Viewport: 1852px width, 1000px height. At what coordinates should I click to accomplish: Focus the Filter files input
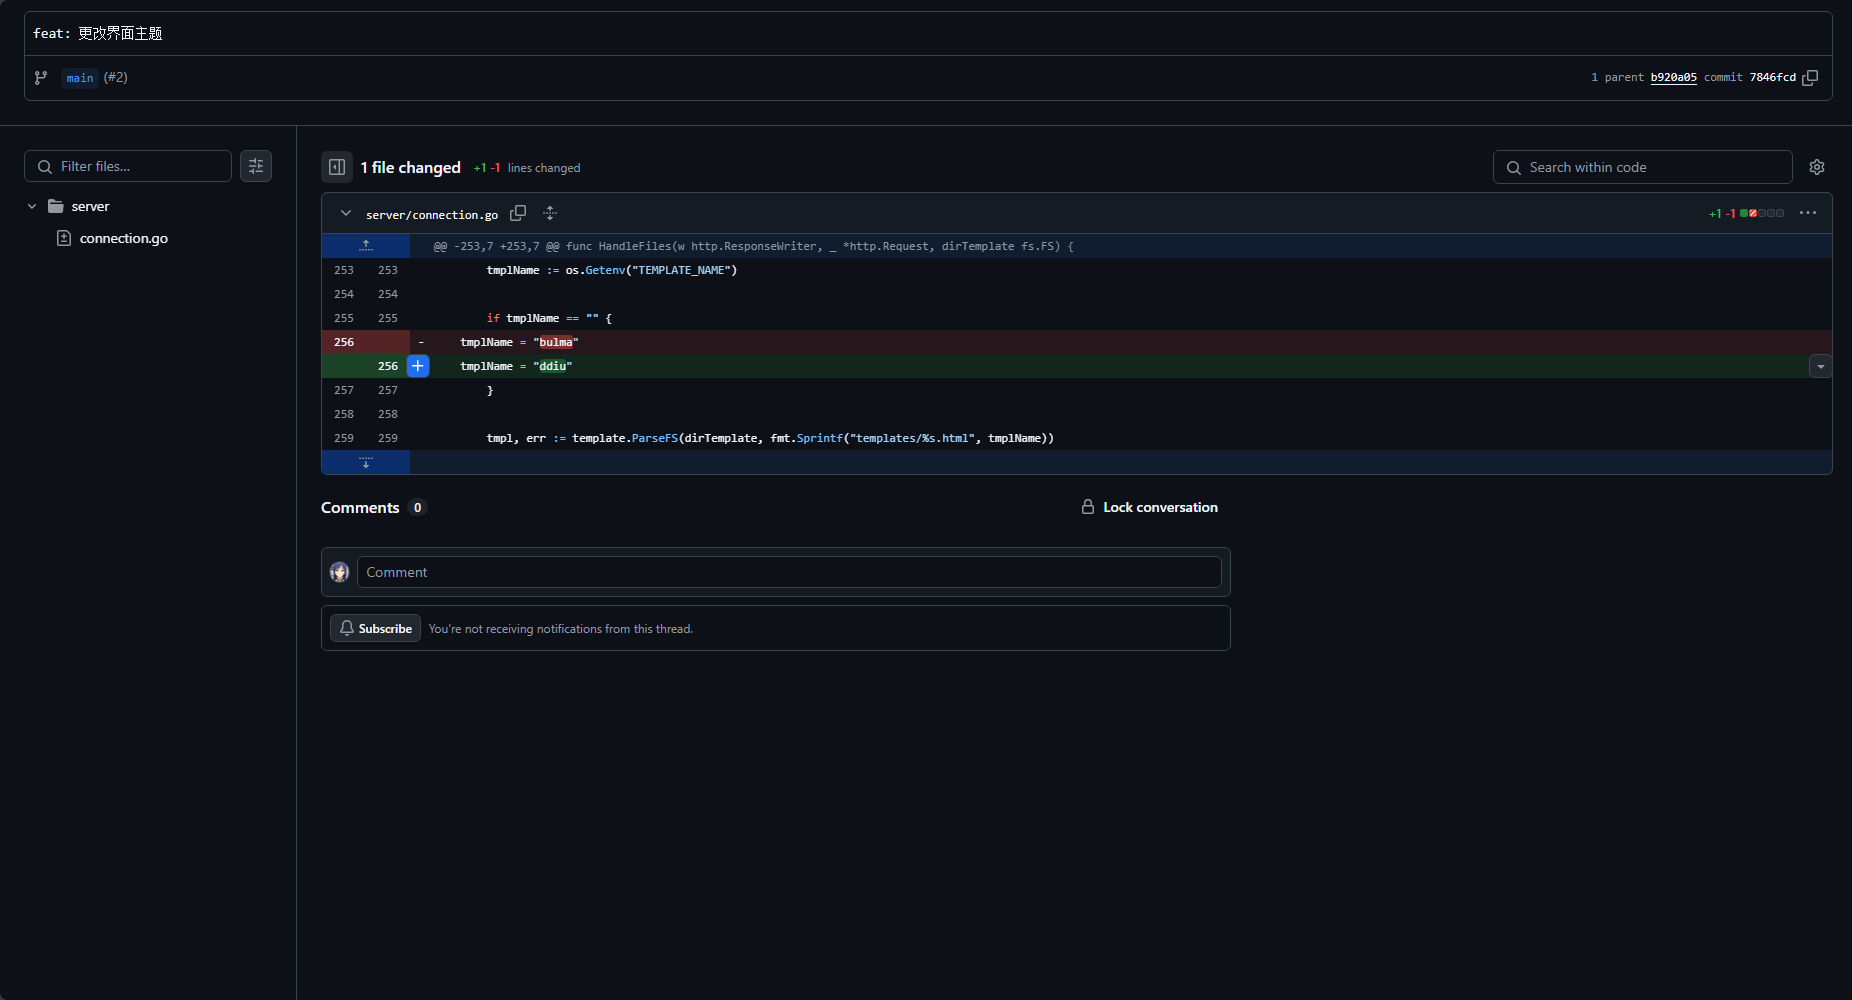[x=128, y=166]
